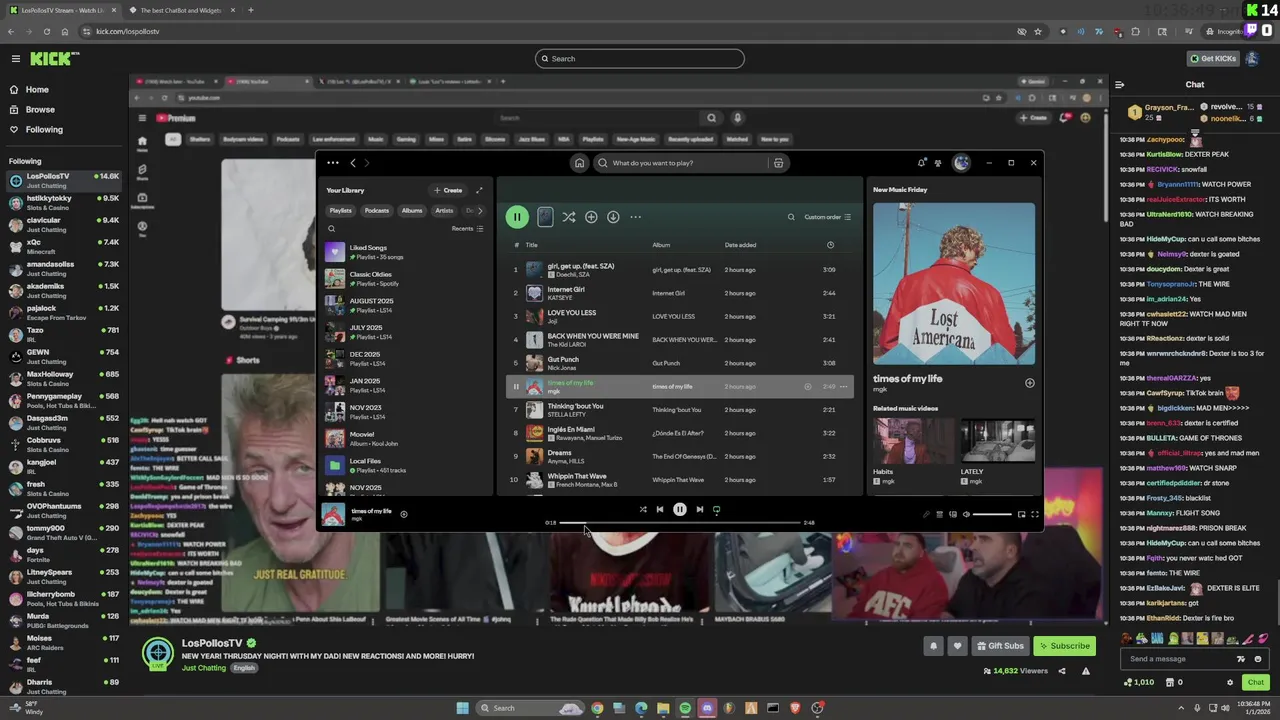
Task: Add times of my life to Liked in row
Action: tap(808, 386)
